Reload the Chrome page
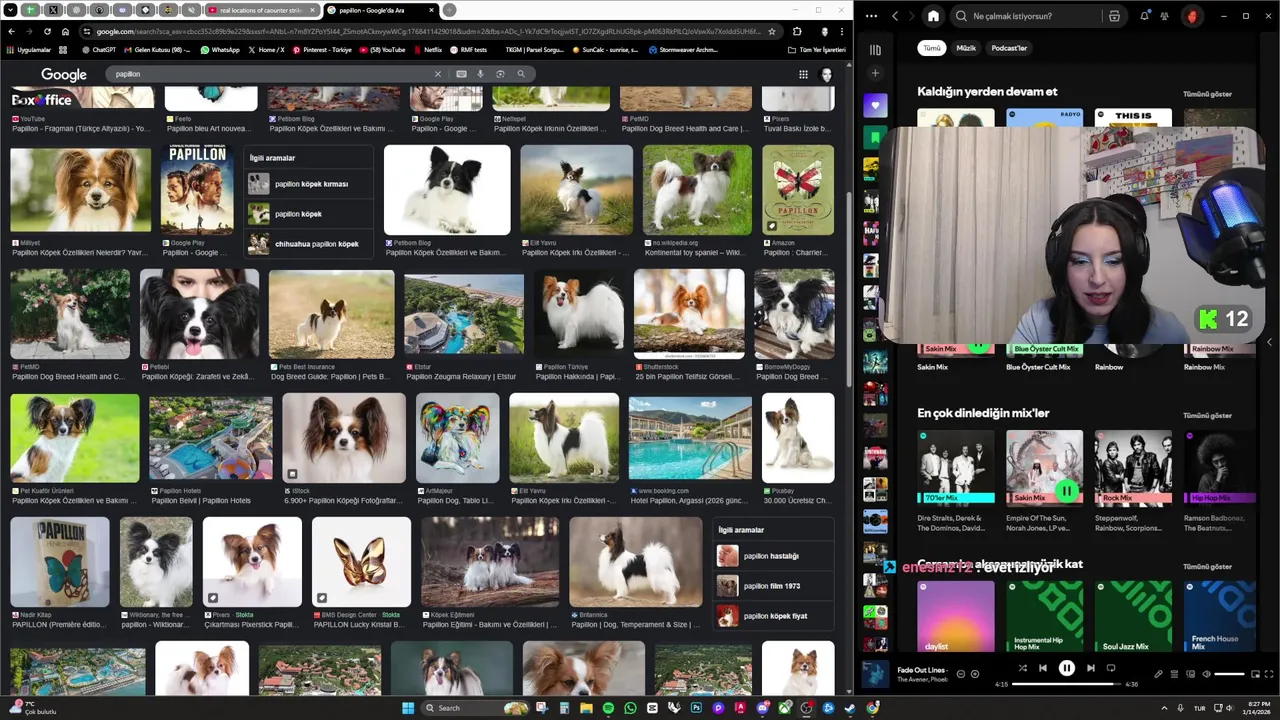1280x720 pixels. (46, 31)
